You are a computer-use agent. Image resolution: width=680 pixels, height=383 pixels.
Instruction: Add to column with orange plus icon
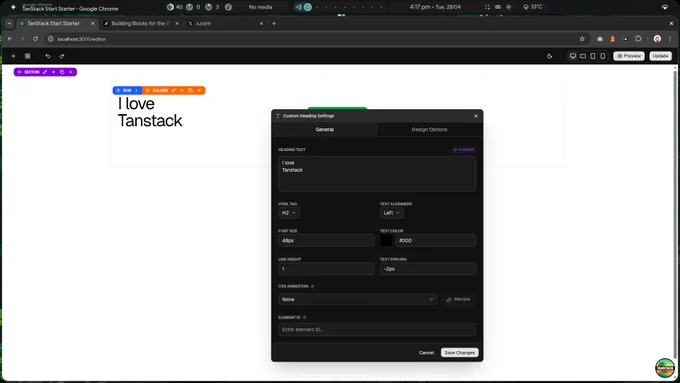pos(182,90)
